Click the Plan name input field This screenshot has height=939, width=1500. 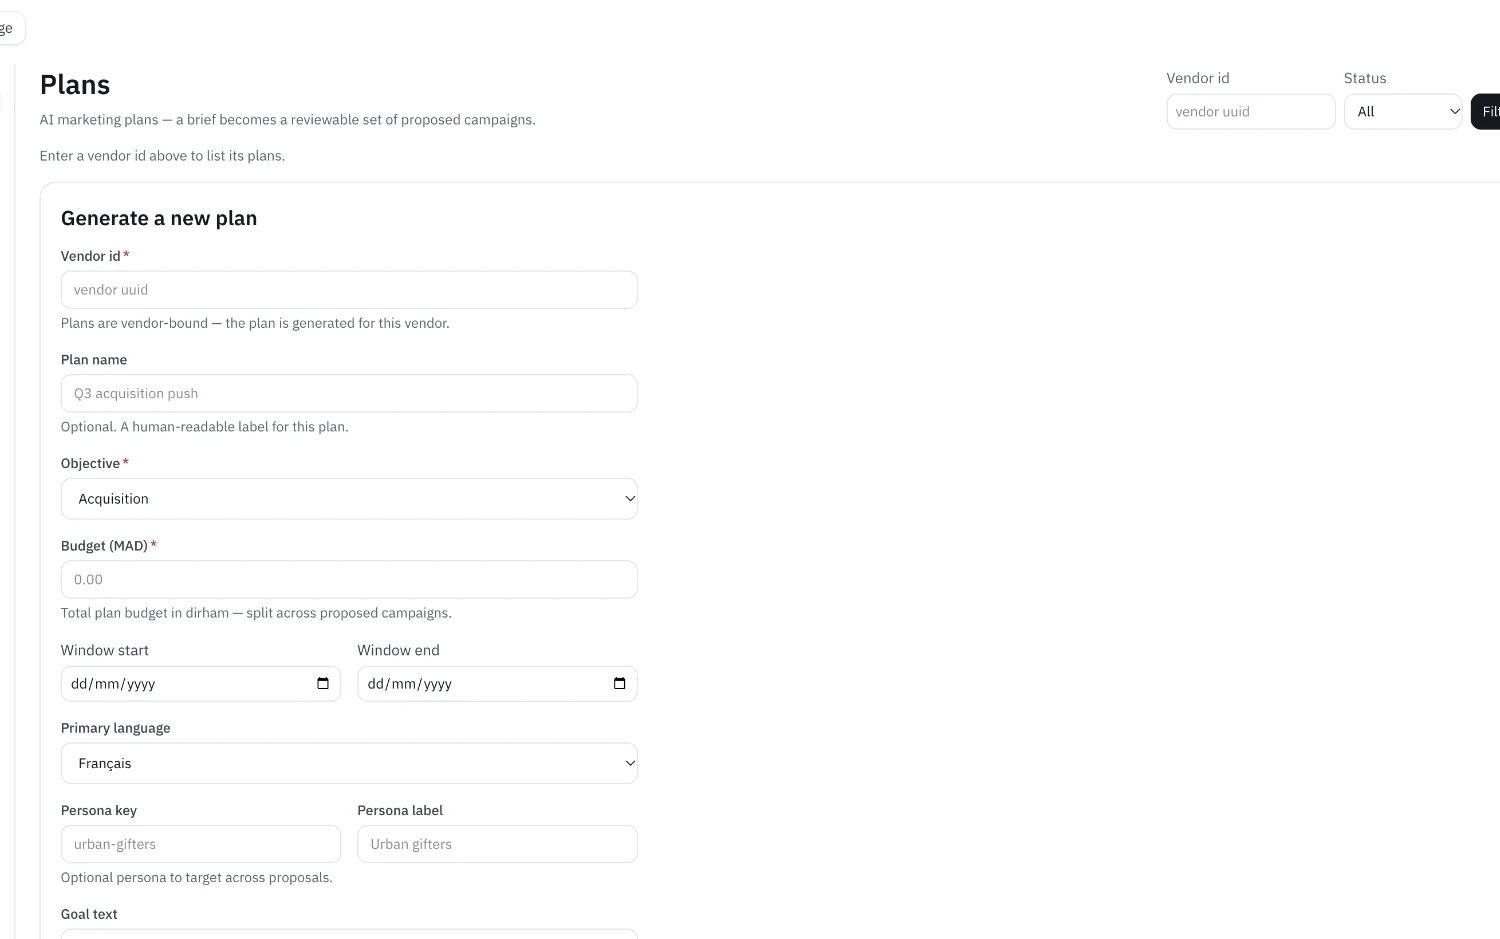pos(349,393)
